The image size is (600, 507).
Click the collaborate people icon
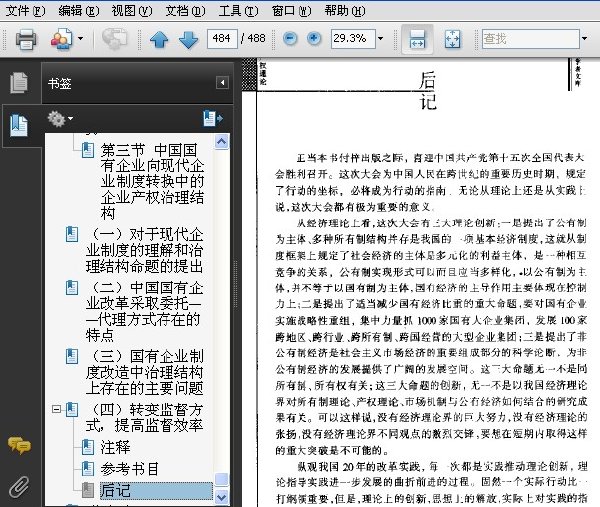click(61, 39)
